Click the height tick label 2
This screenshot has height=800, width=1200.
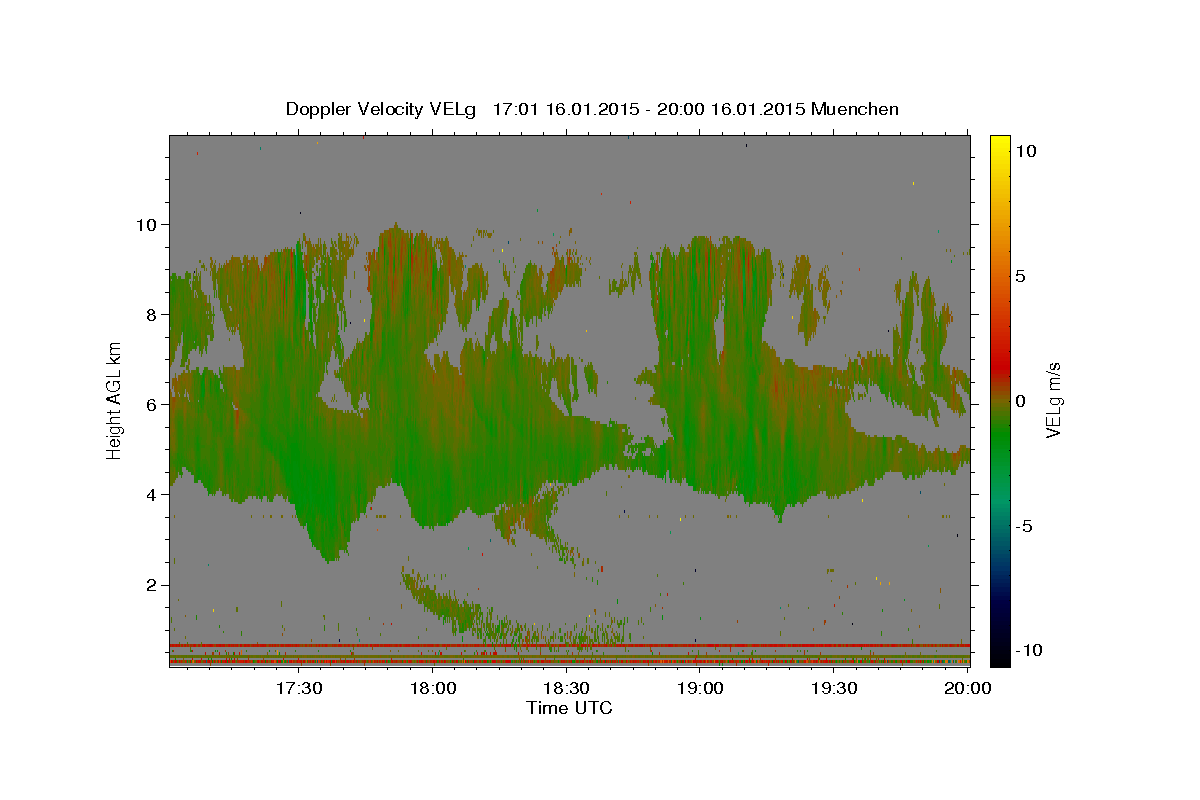(x=152, y=584)
